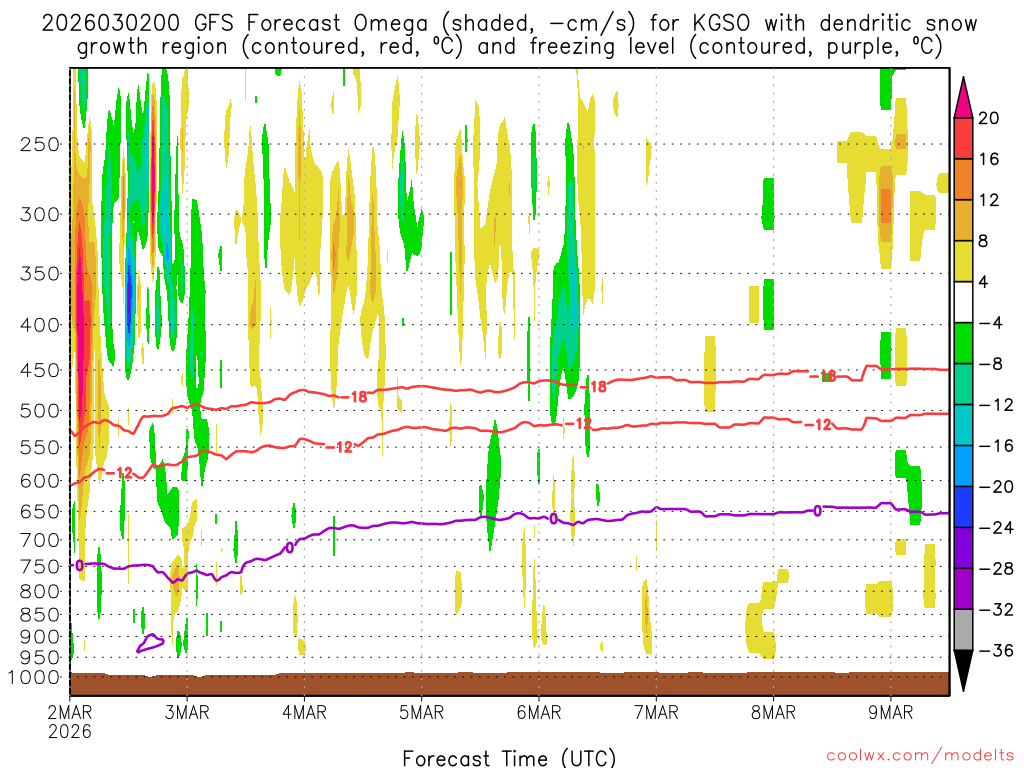Click the 4MAR time axis label
This screenshot has height=768, width=1024.
click(304, 712)
